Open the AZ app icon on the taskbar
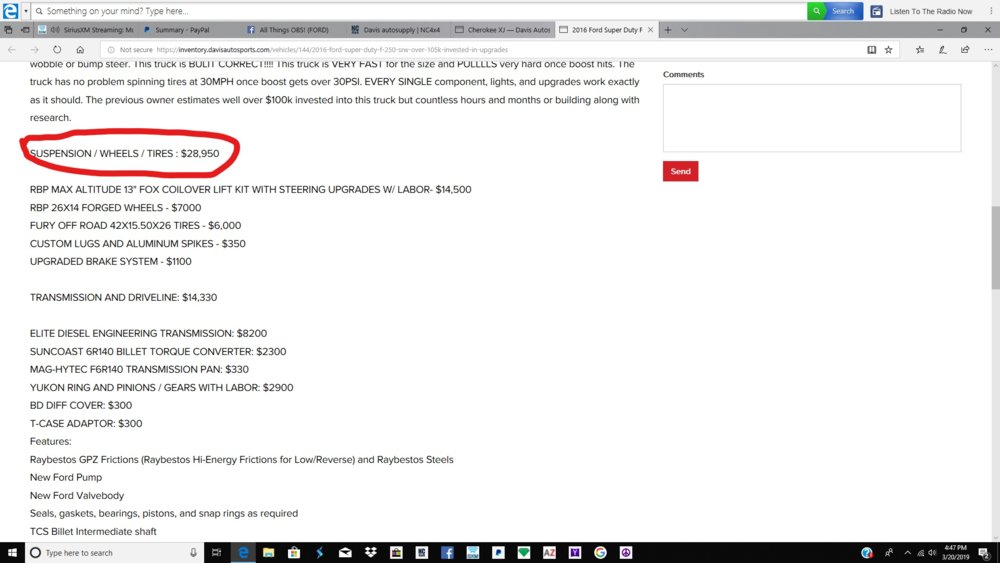 (549, 553)
